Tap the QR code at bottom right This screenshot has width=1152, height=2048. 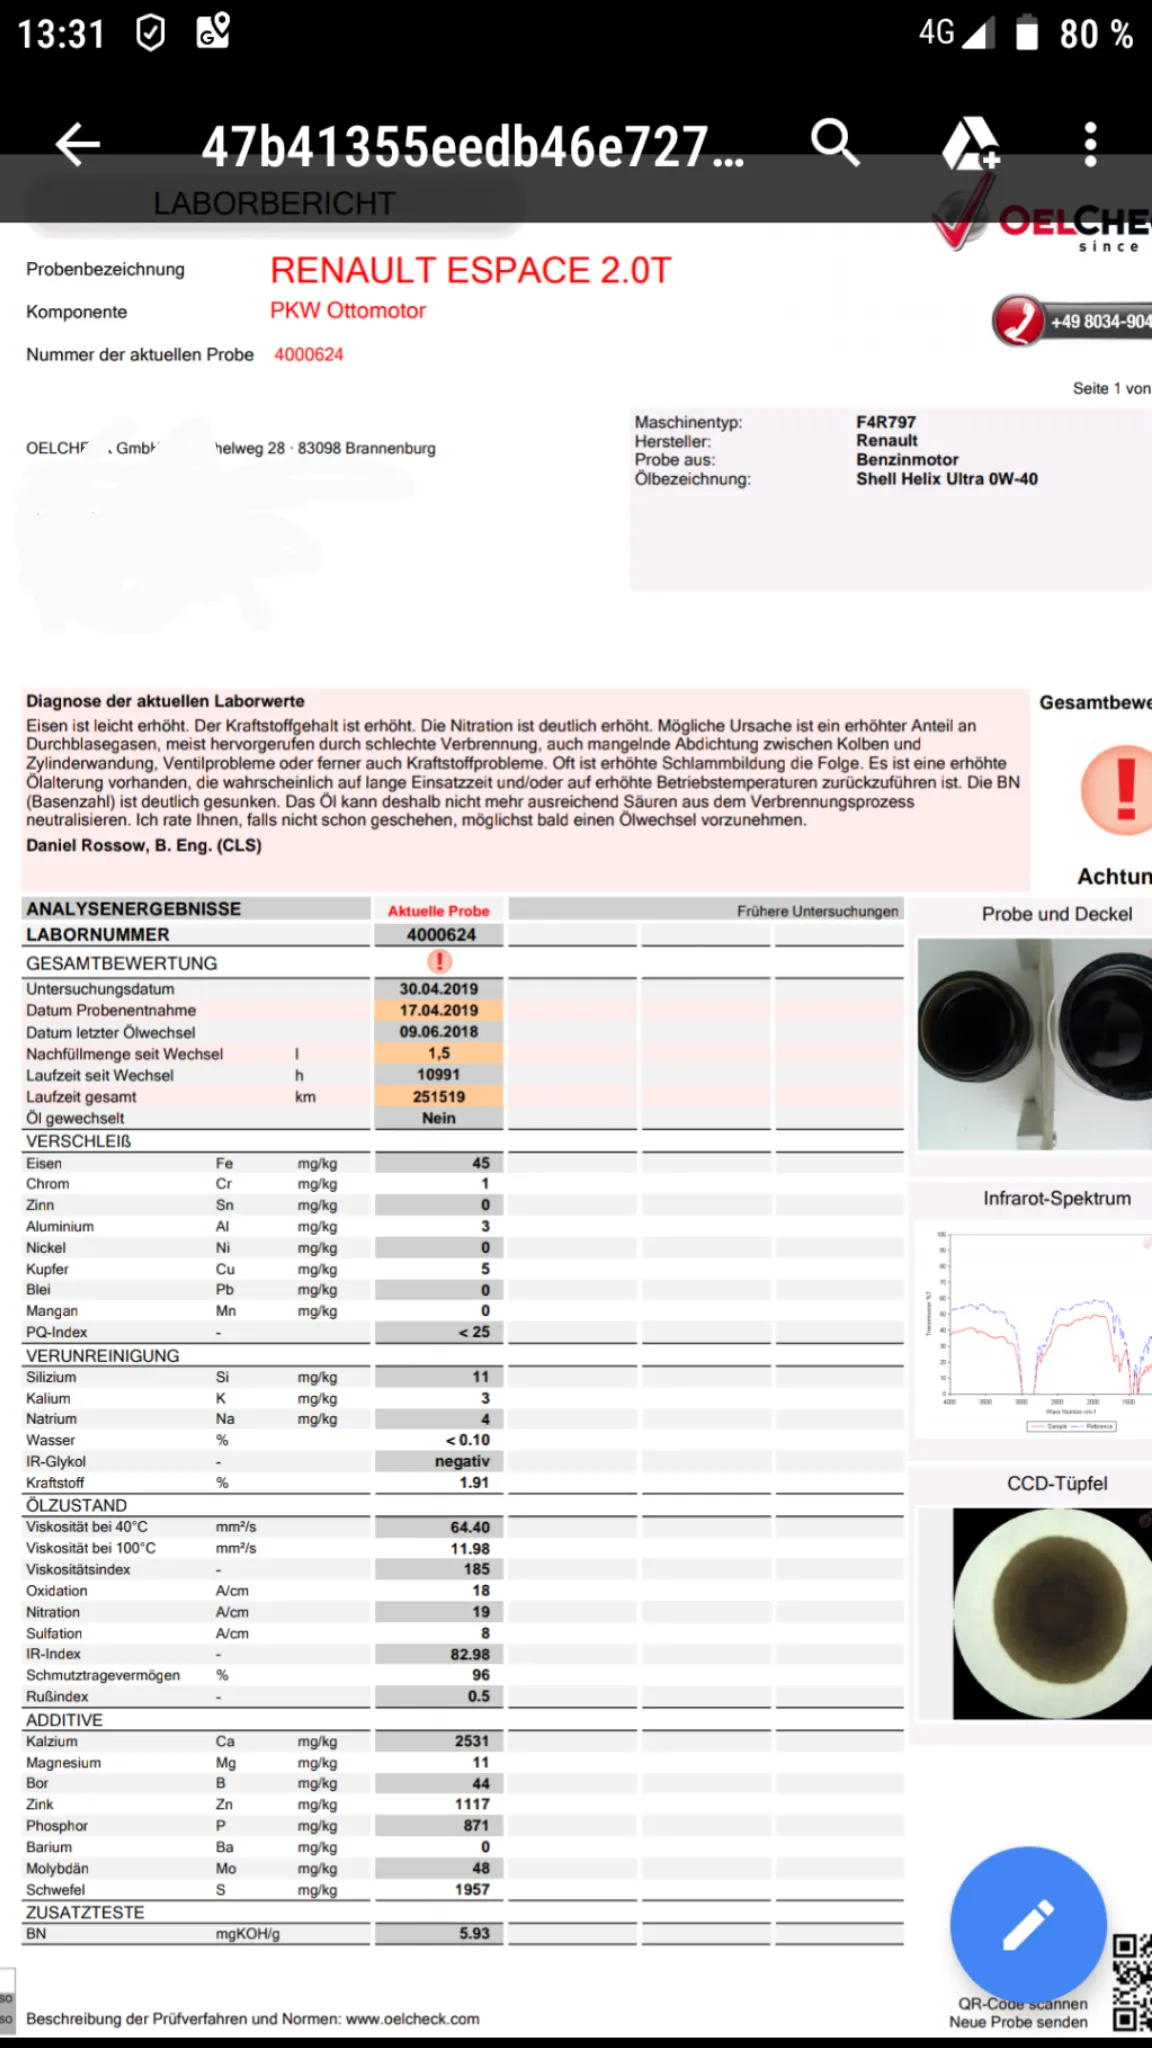(x=1131, y=1983)
